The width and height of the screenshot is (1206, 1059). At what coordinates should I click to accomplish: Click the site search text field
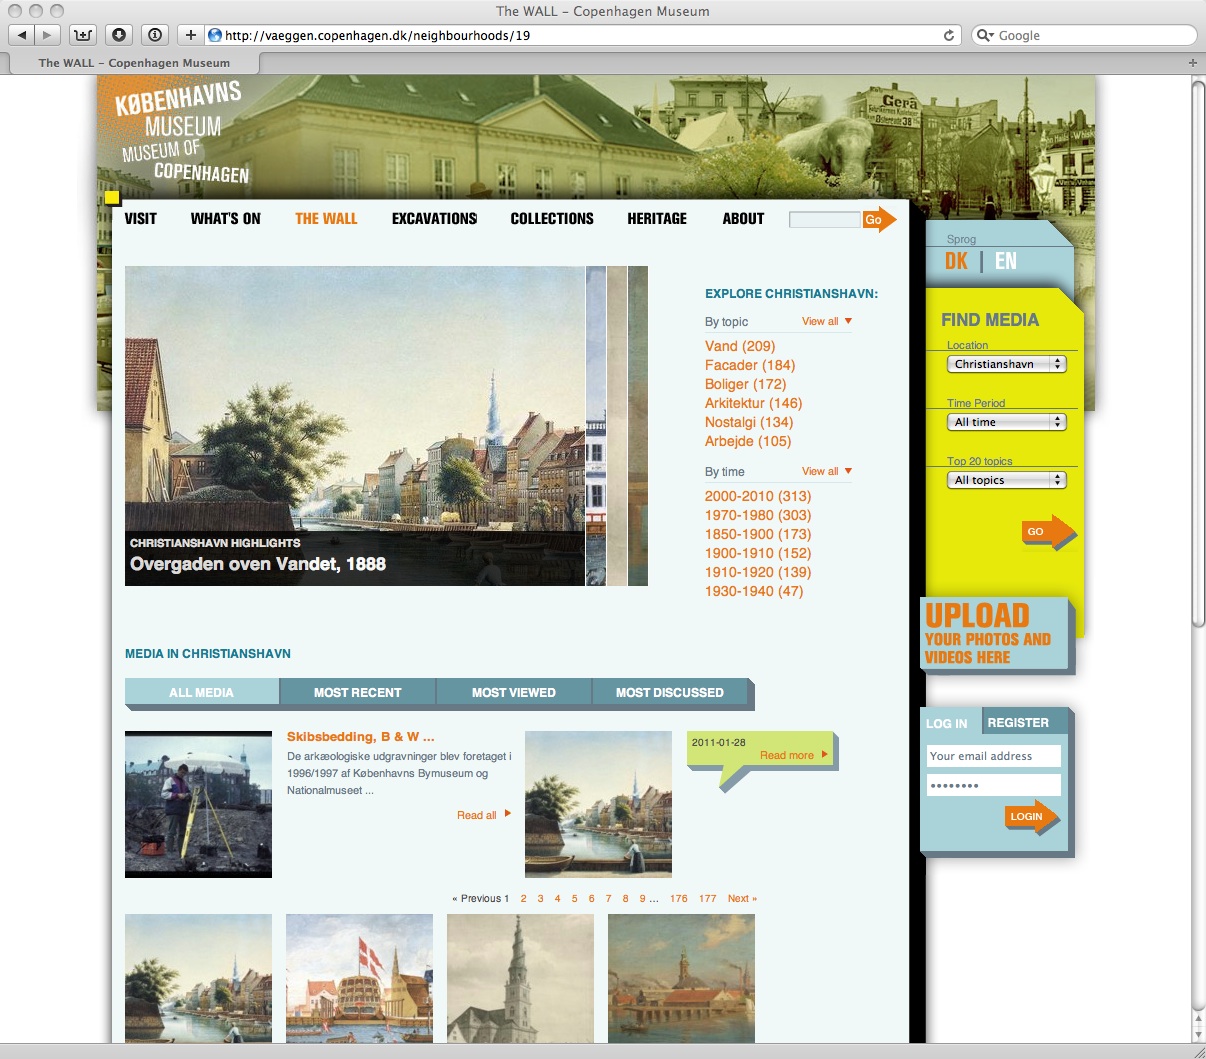pos(825,219)
